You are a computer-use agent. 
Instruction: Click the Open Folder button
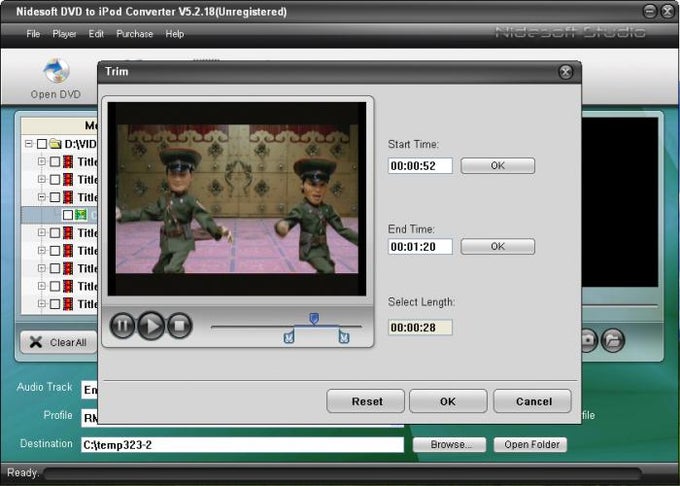pyautogui.click(x=530, y=444)
